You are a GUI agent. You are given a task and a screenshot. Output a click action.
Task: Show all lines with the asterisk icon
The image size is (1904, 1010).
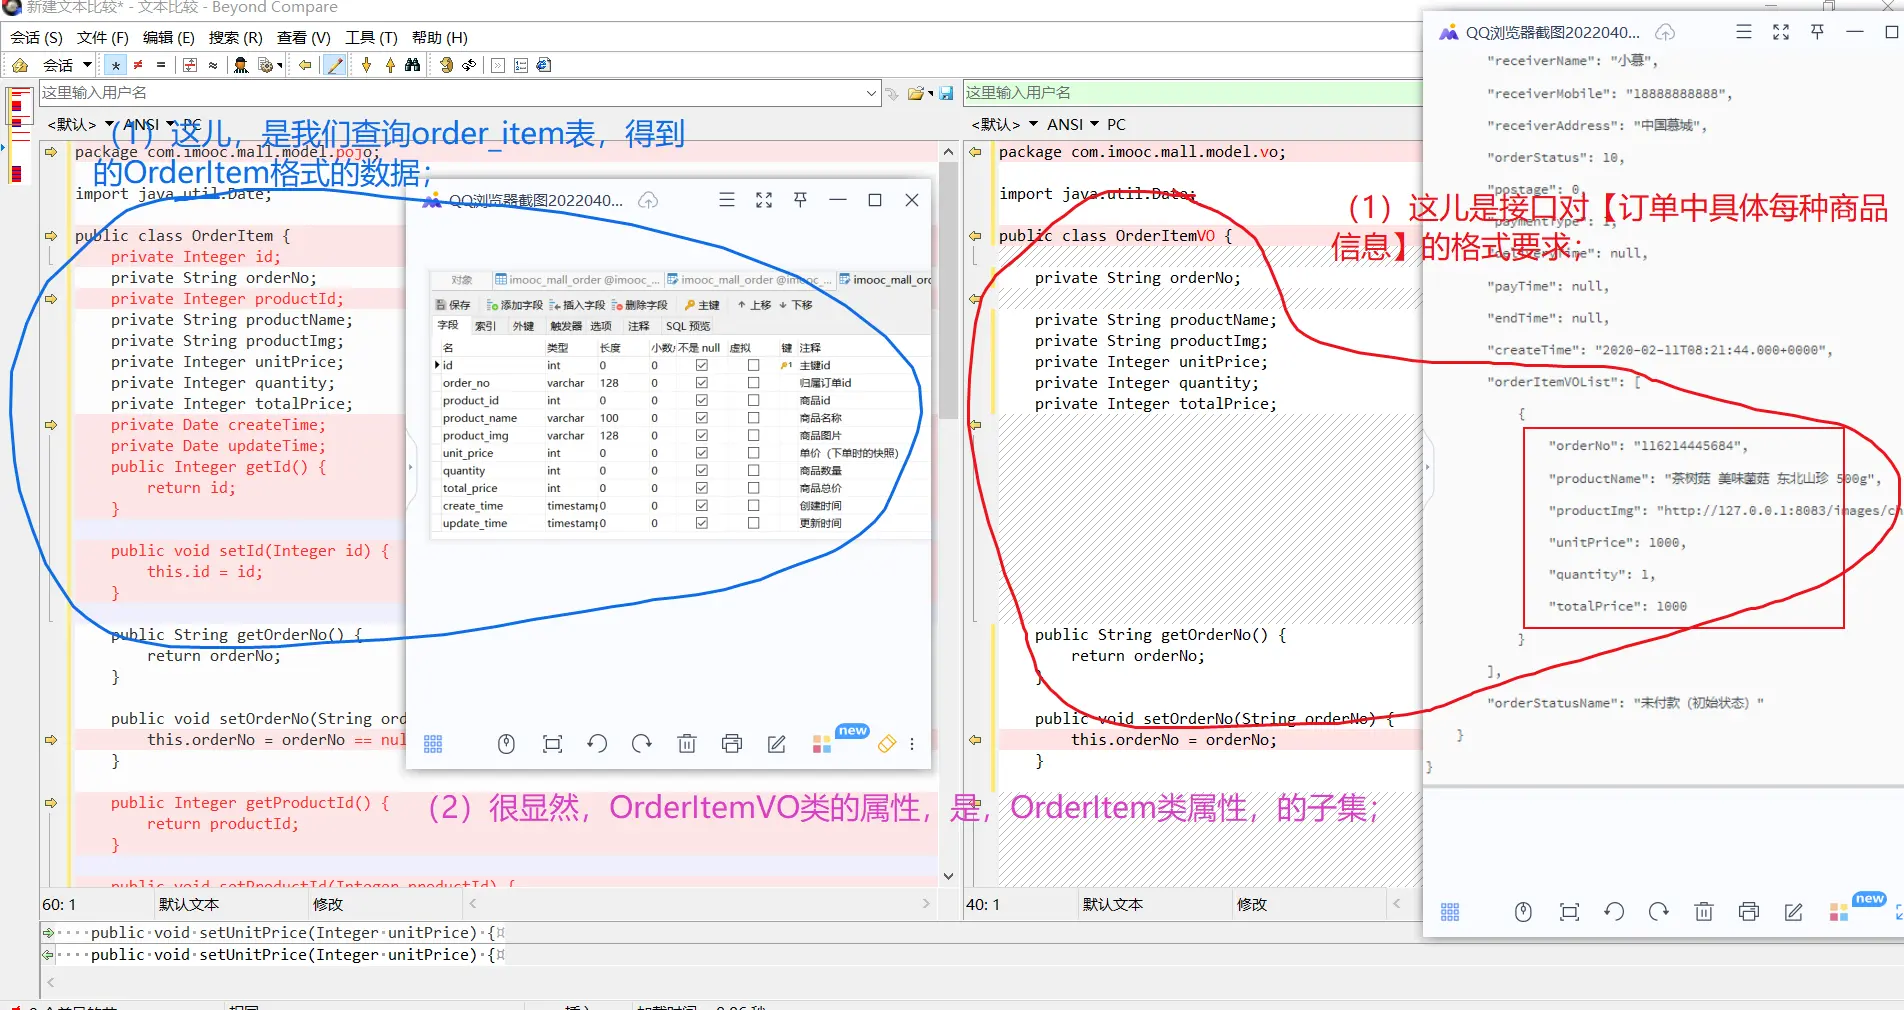[116, 65]
